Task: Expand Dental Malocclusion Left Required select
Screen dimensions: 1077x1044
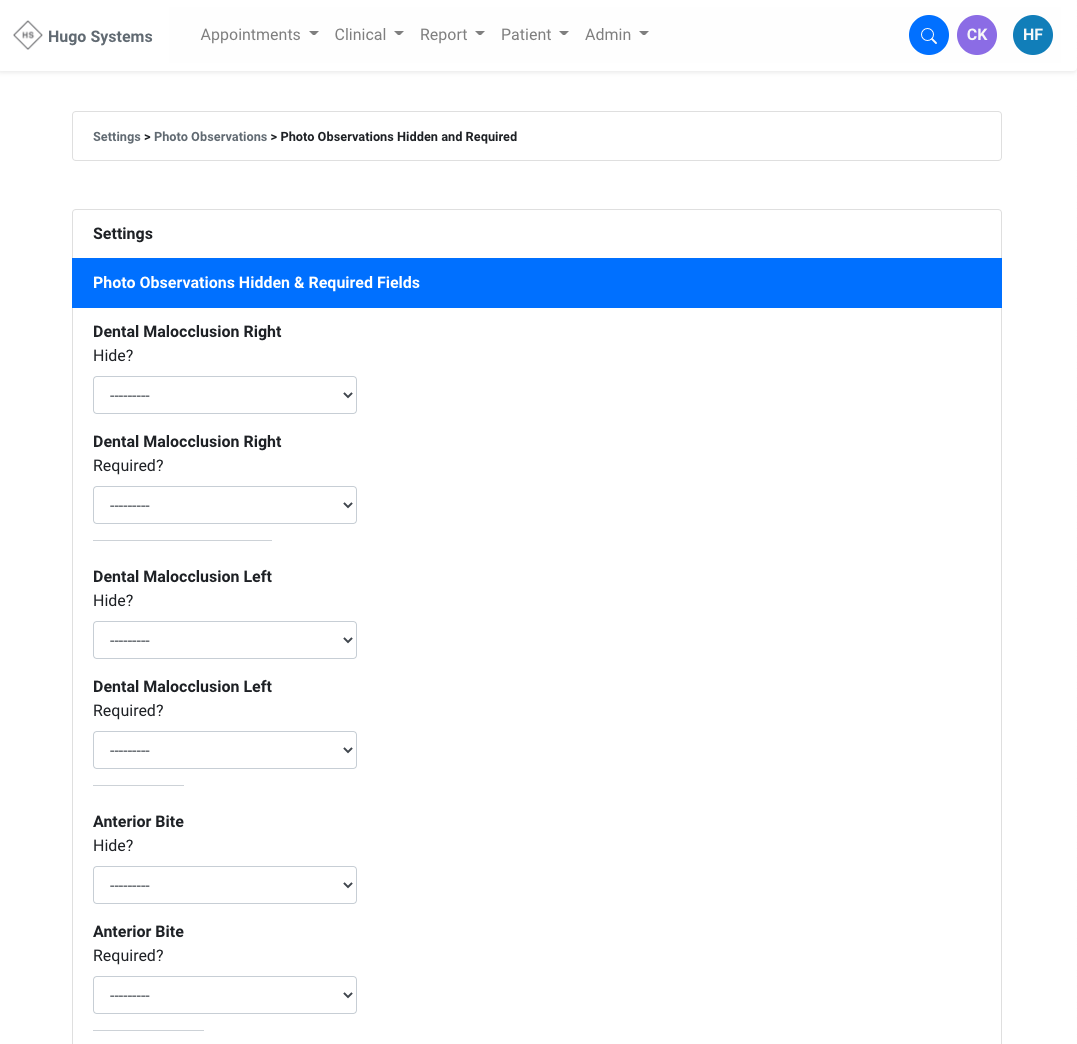Action: 225,750
